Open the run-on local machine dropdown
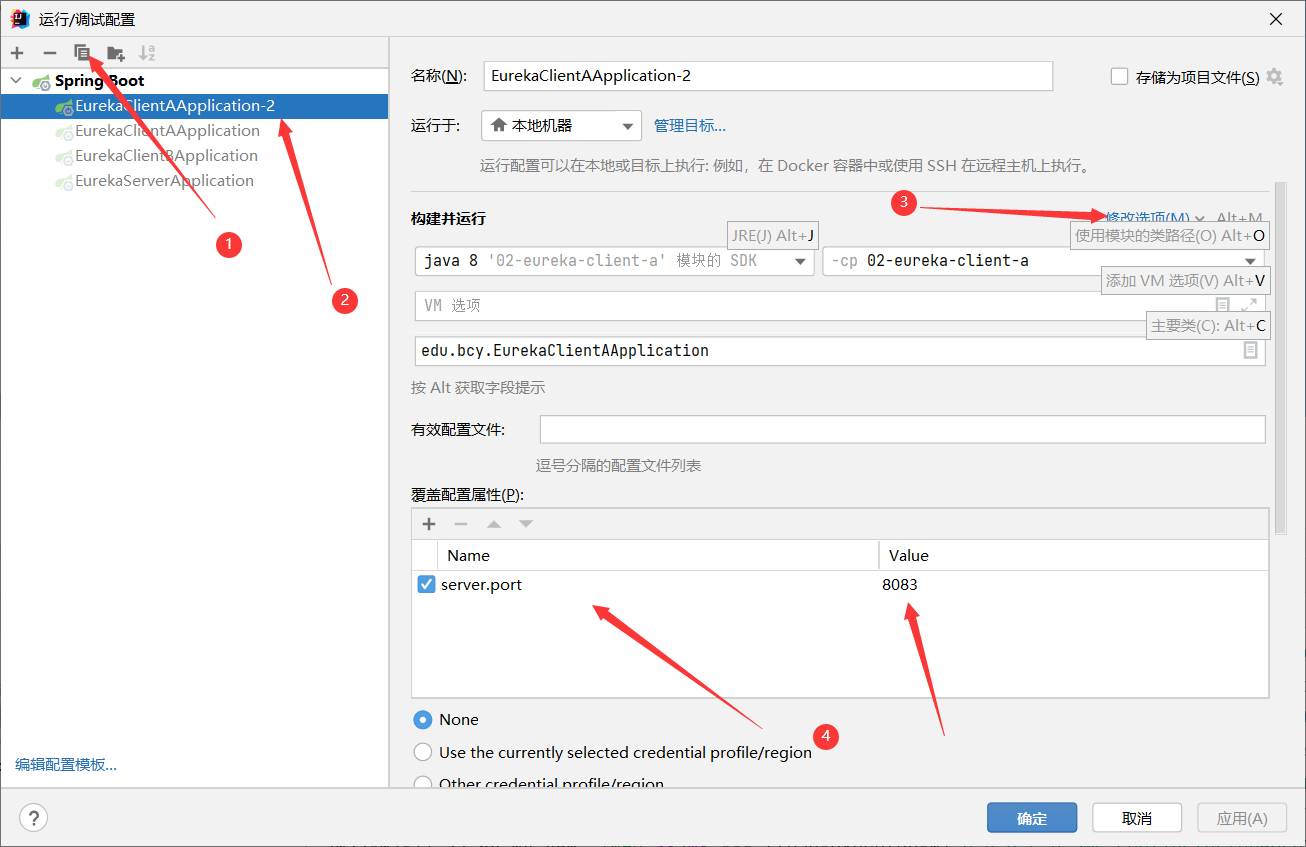Screen dimensions: 1306x847 pos(561,126)
